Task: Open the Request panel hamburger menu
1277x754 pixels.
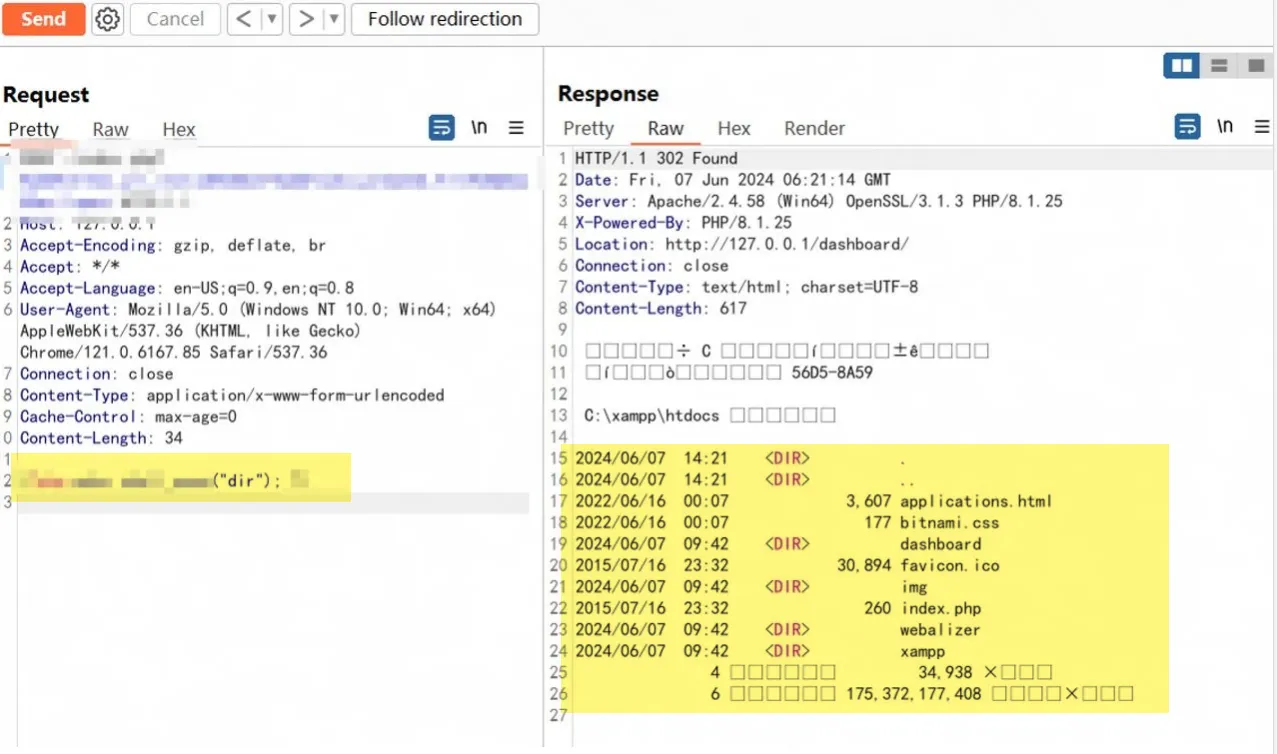Action: 516,128
